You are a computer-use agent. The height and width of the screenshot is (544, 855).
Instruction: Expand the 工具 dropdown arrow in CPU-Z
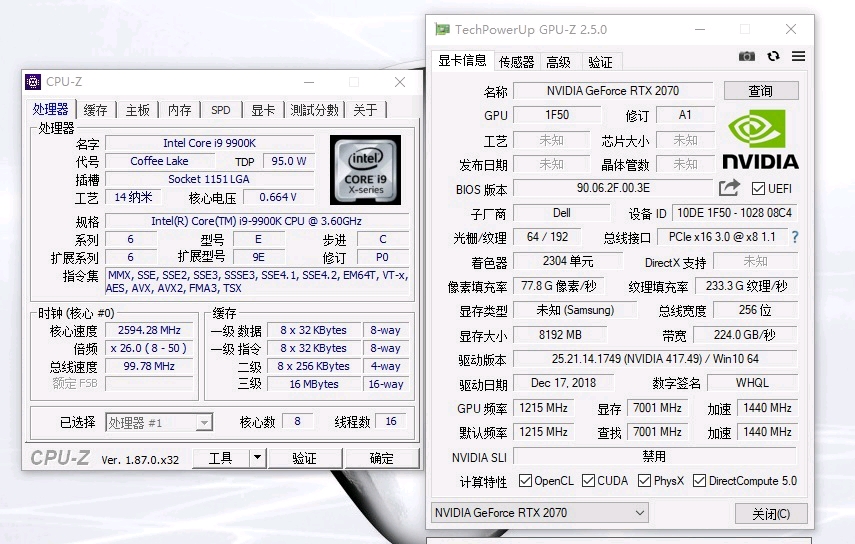tap(257, 458)
